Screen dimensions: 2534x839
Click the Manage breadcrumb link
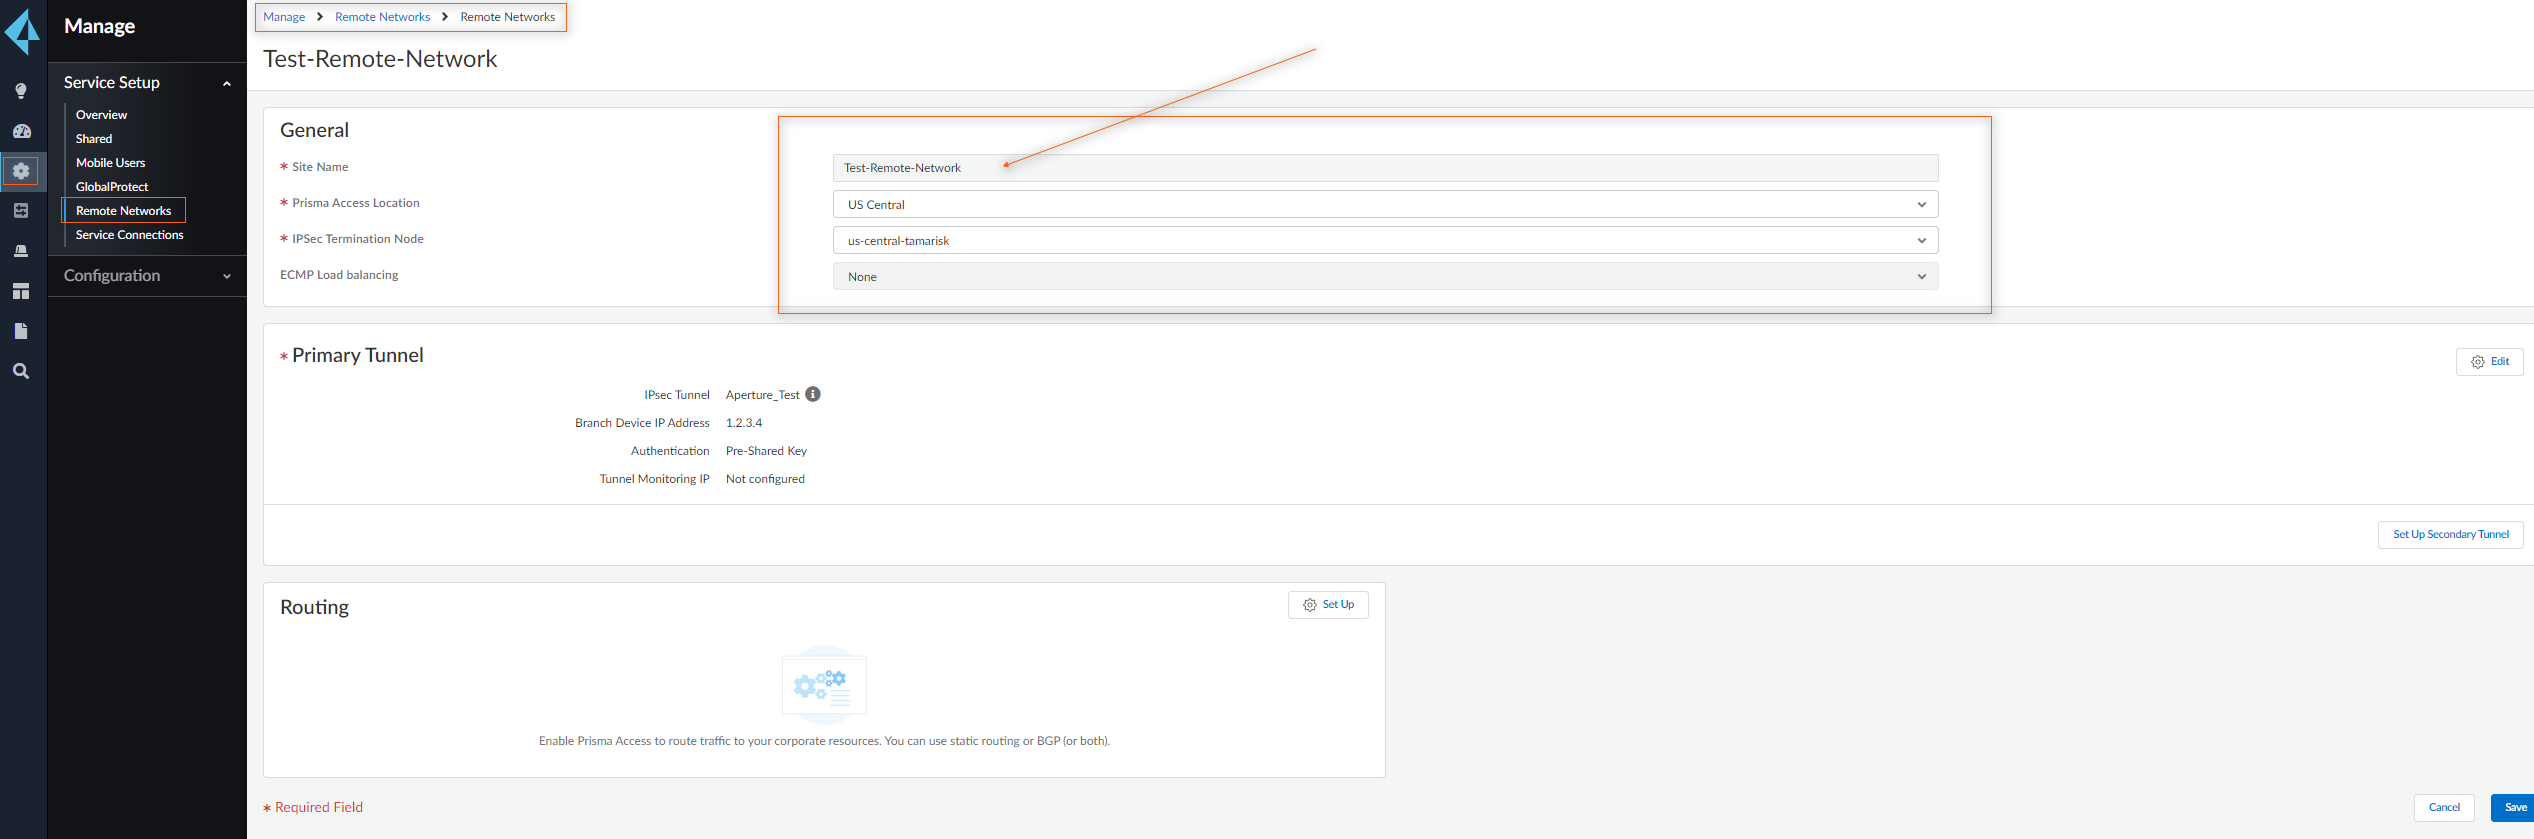(x=284, y=17)
